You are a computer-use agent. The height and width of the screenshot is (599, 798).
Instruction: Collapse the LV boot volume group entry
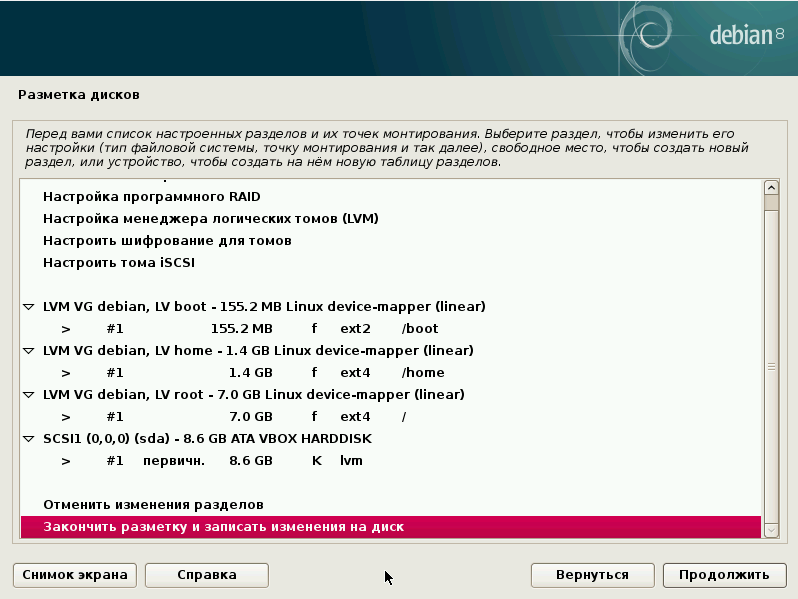[29, 307]
